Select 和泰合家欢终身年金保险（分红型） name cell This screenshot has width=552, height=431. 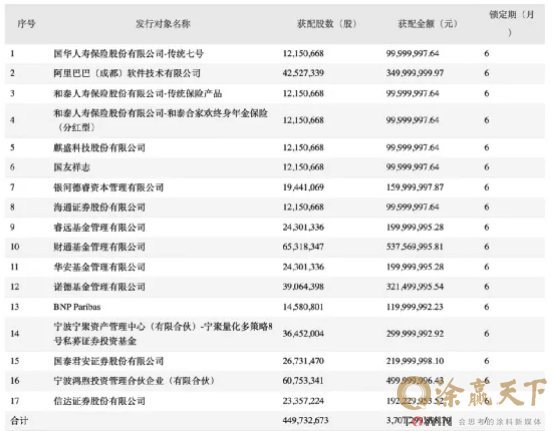click(161, 120)
